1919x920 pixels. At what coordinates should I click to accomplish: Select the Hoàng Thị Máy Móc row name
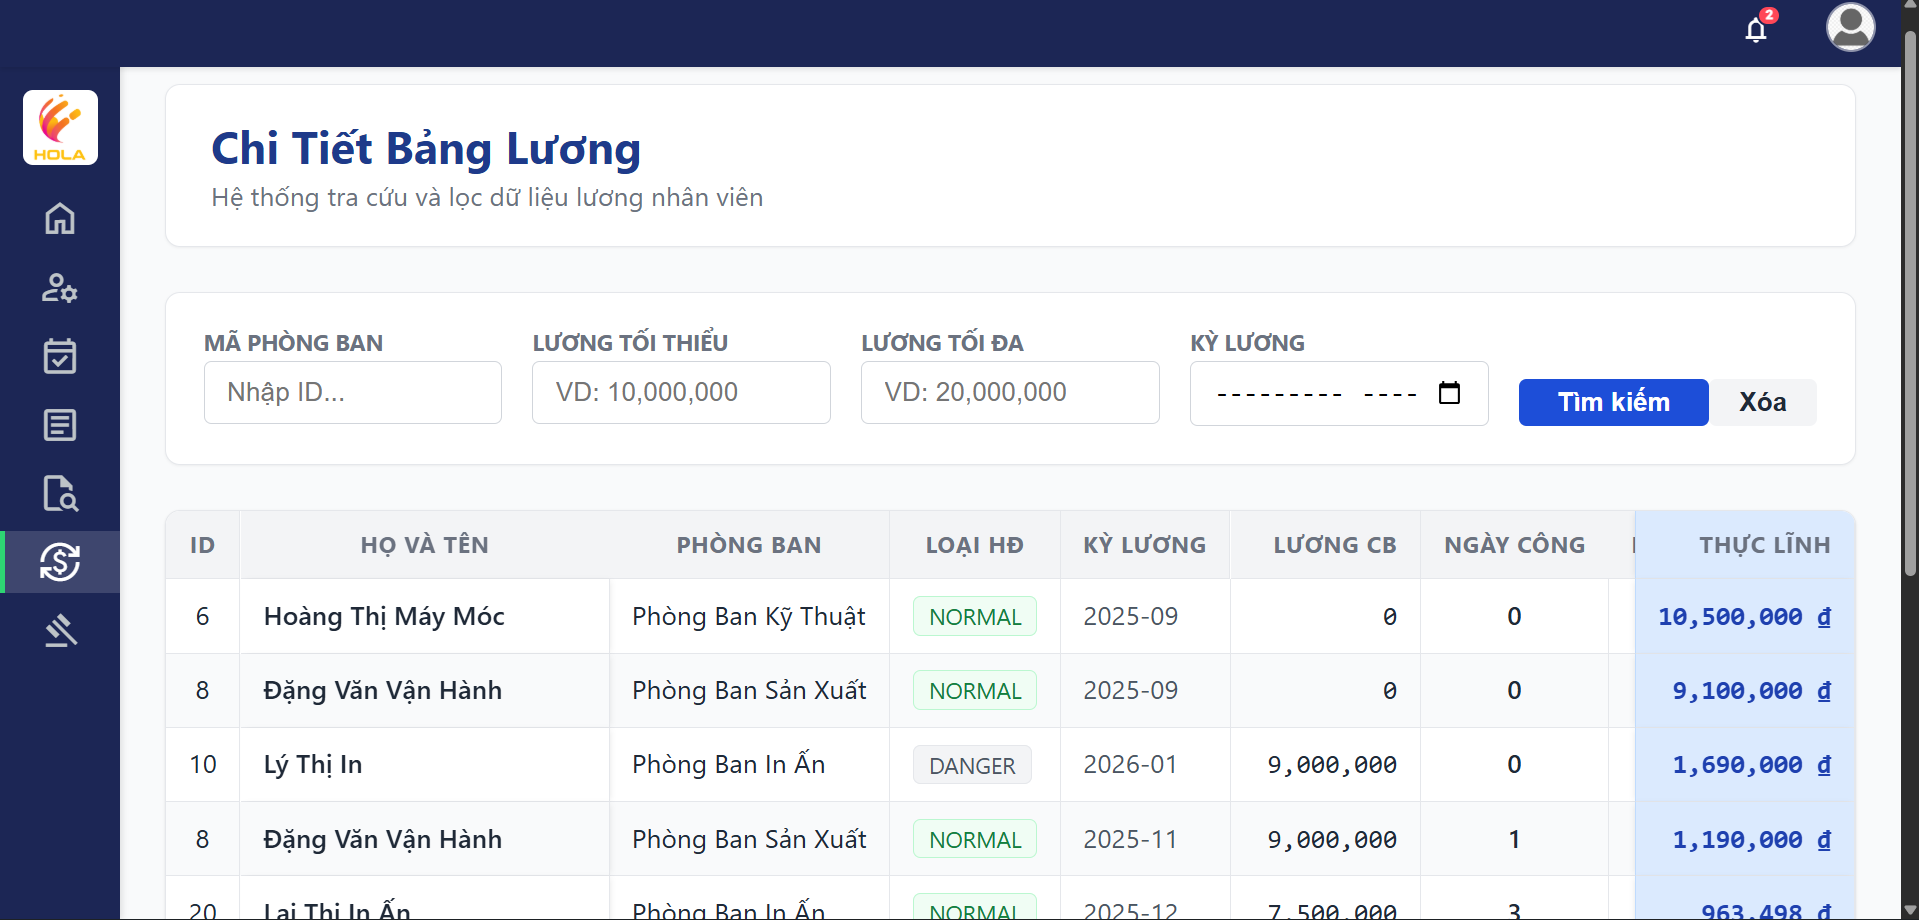click(384, 616)
